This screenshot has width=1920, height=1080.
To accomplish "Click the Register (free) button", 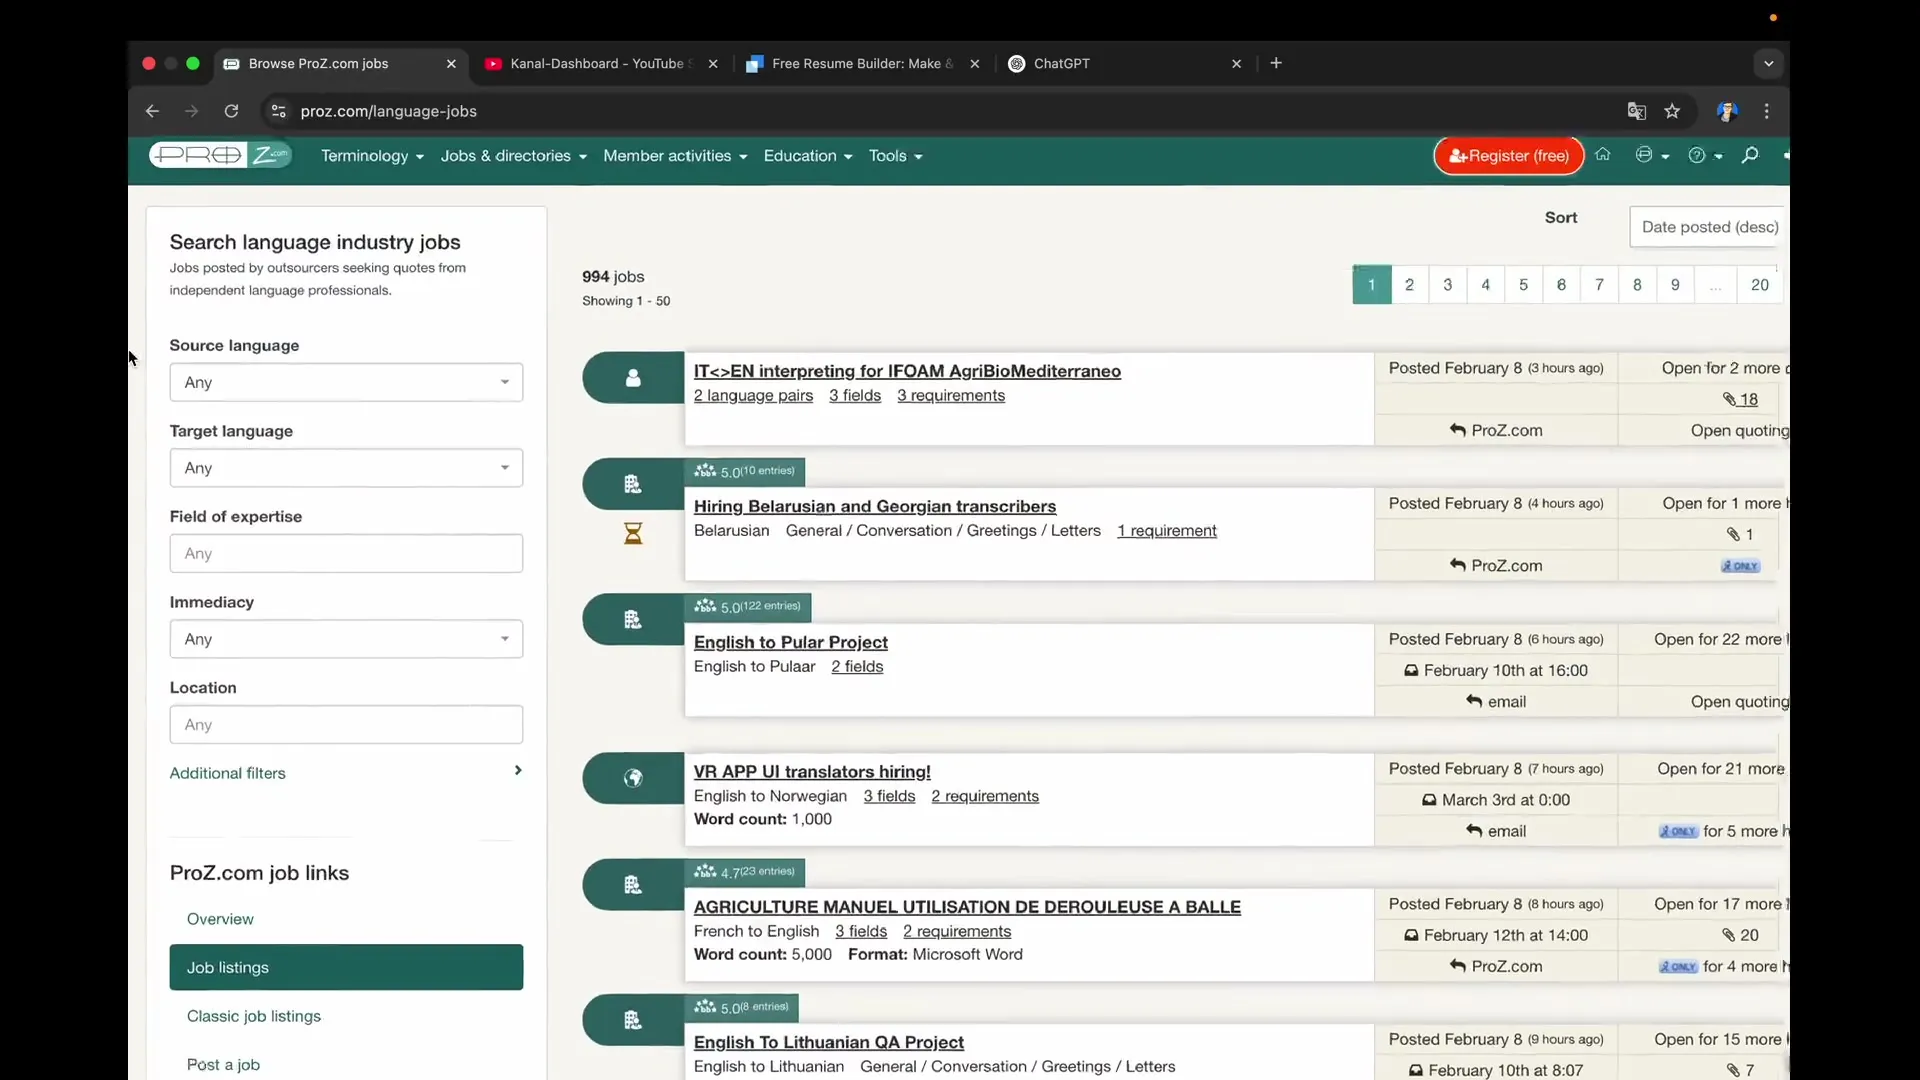I will tap(1508, 156).
